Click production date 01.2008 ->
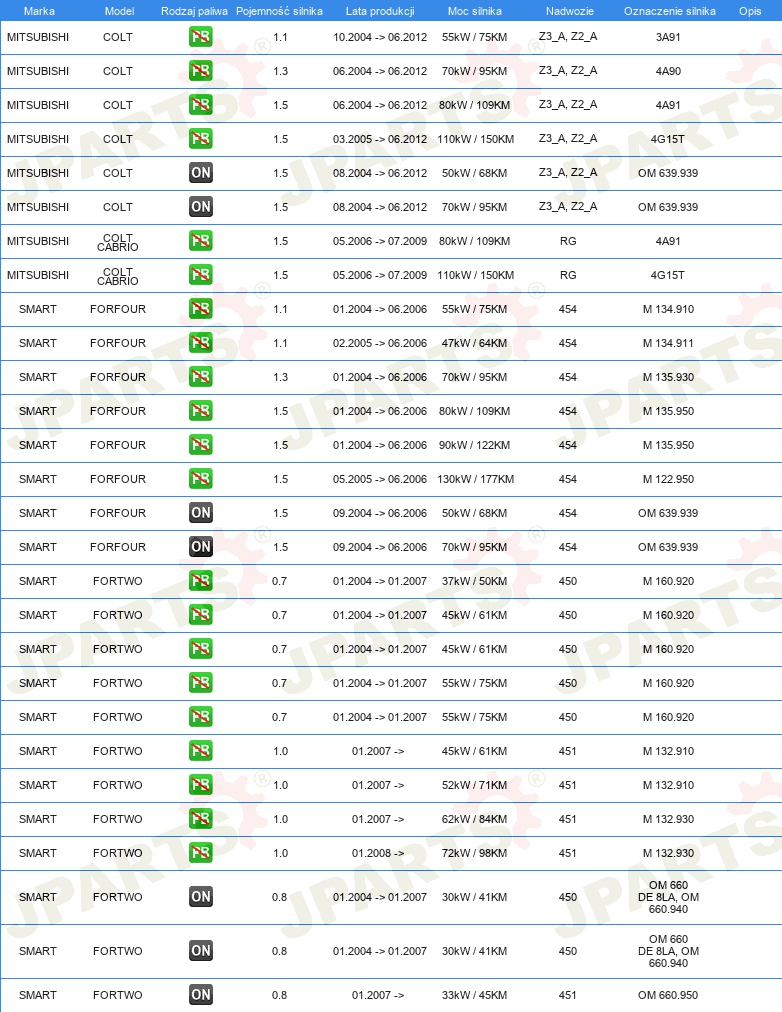The height and width of the screenshot is (1012, 782). click(378, 853)
